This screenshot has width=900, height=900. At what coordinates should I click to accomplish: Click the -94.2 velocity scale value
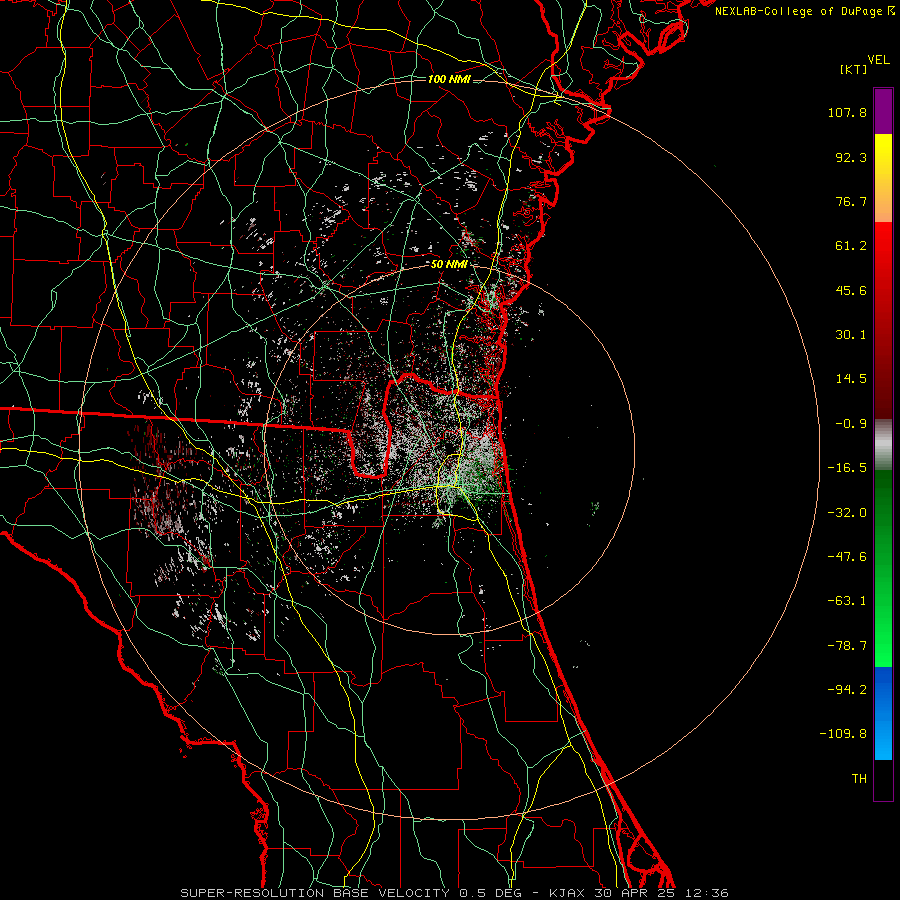(x=847, y=689)
